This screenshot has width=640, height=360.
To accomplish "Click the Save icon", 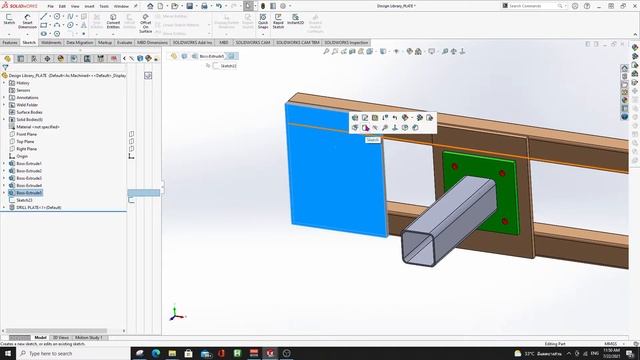I will tap(190, 6).
